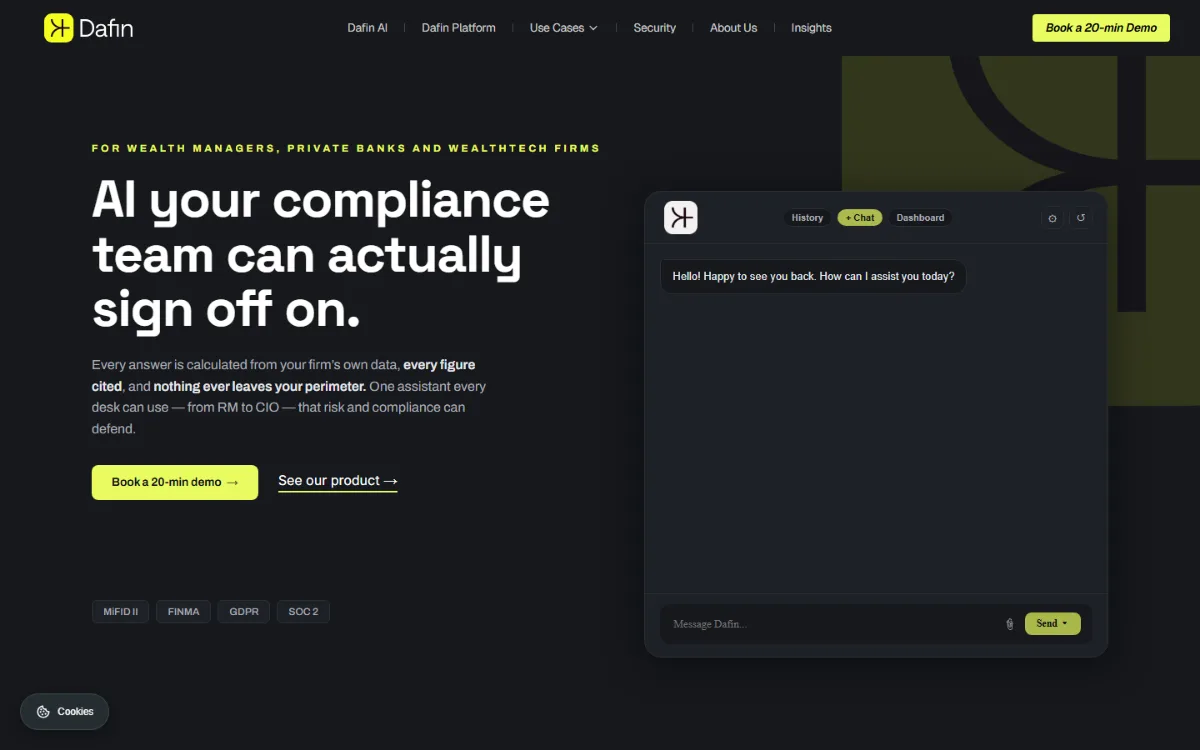Viewport: 1200px width, 750px height.
Task: Switch to the Dashboard tab in widget
Action: point(920,218)
